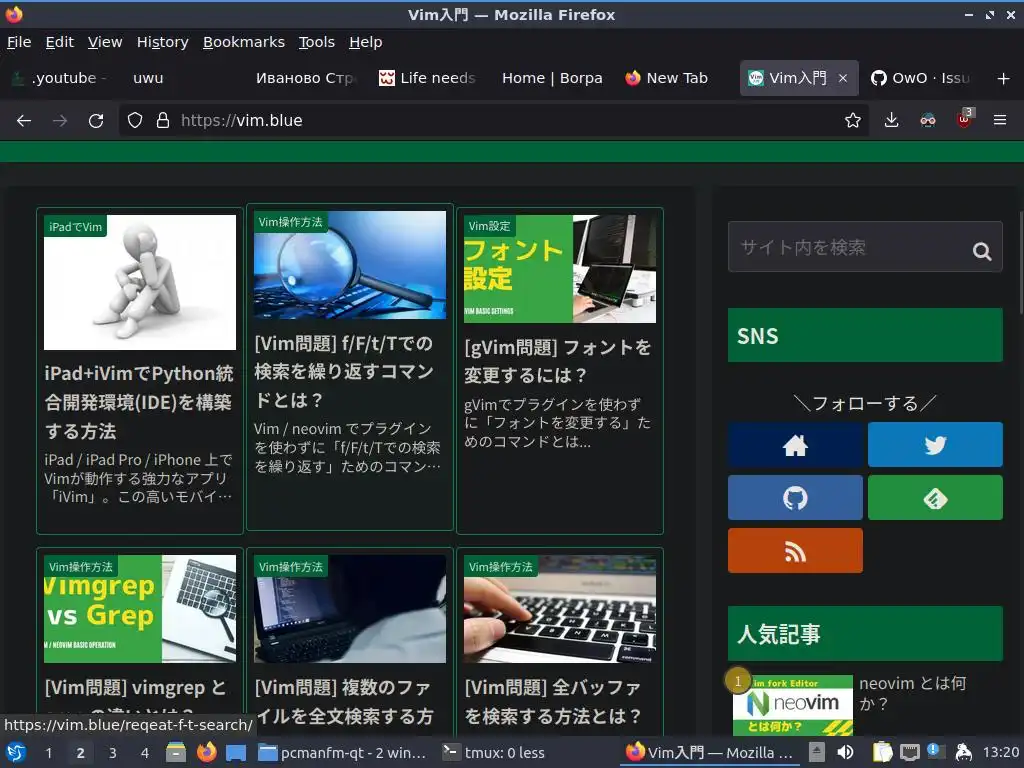1024x768 pixels.
Task: Open Firefox hamburger application menu
Action: pyautogui.click(x=1000, y=120)
